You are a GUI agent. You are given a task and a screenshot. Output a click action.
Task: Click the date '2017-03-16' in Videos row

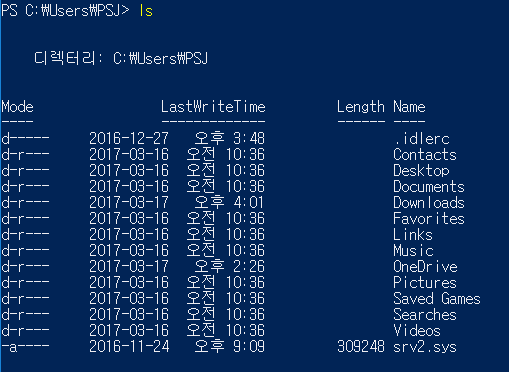pyautogui.click(x=129, y=331)
